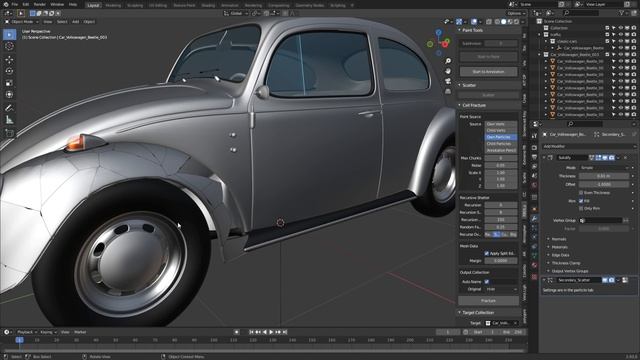Enable the Only Rim checkbox

(581, 209)
